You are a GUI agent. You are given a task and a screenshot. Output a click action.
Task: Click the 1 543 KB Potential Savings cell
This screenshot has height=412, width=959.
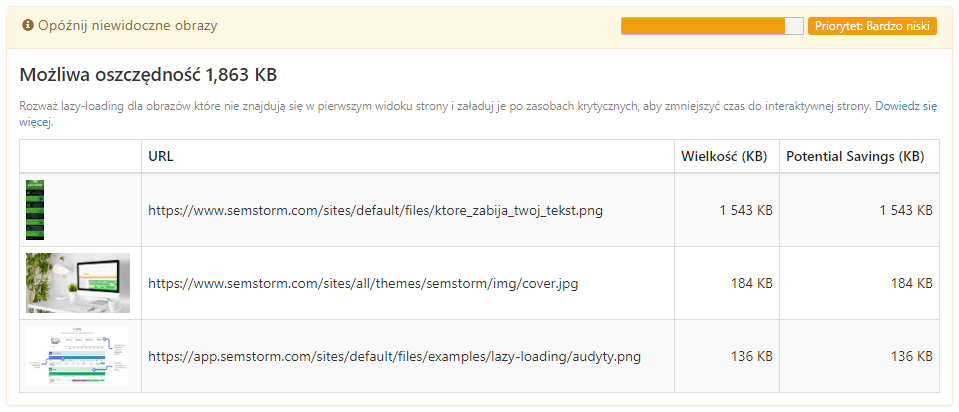click(x=904, y=211)
